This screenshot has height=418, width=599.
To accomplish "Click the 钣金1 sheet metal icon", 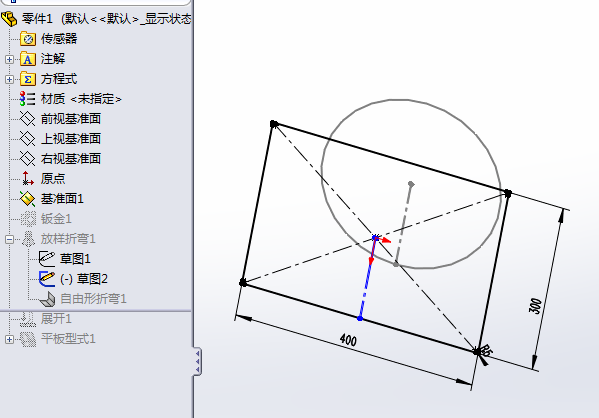I will click(28, 219).
